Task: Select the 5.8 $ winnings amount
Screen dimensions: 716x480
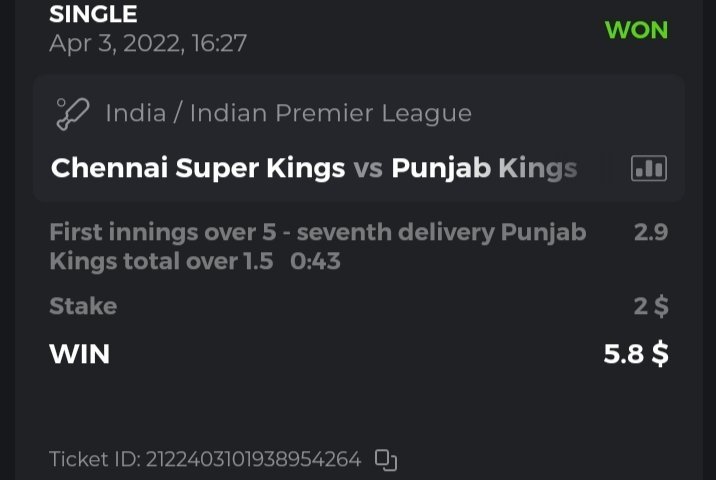Action: (635, 354)
